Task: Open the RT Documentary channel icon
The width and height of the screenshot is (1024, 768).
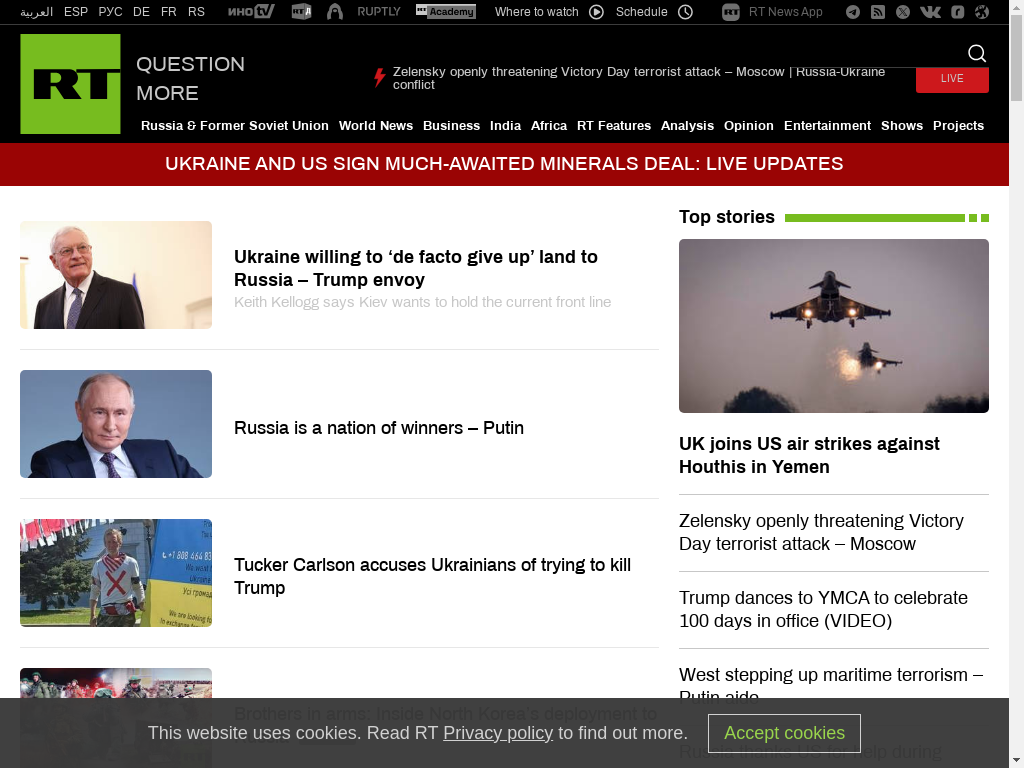Action: coord(301,12)
